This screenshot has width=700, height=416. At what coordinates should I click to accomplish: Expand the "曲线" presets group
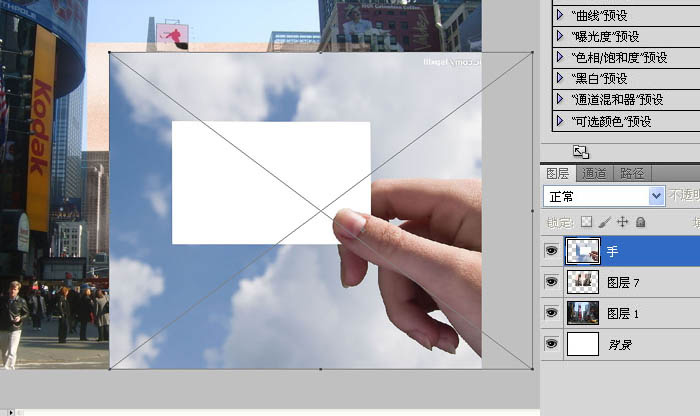click(559, 15)
